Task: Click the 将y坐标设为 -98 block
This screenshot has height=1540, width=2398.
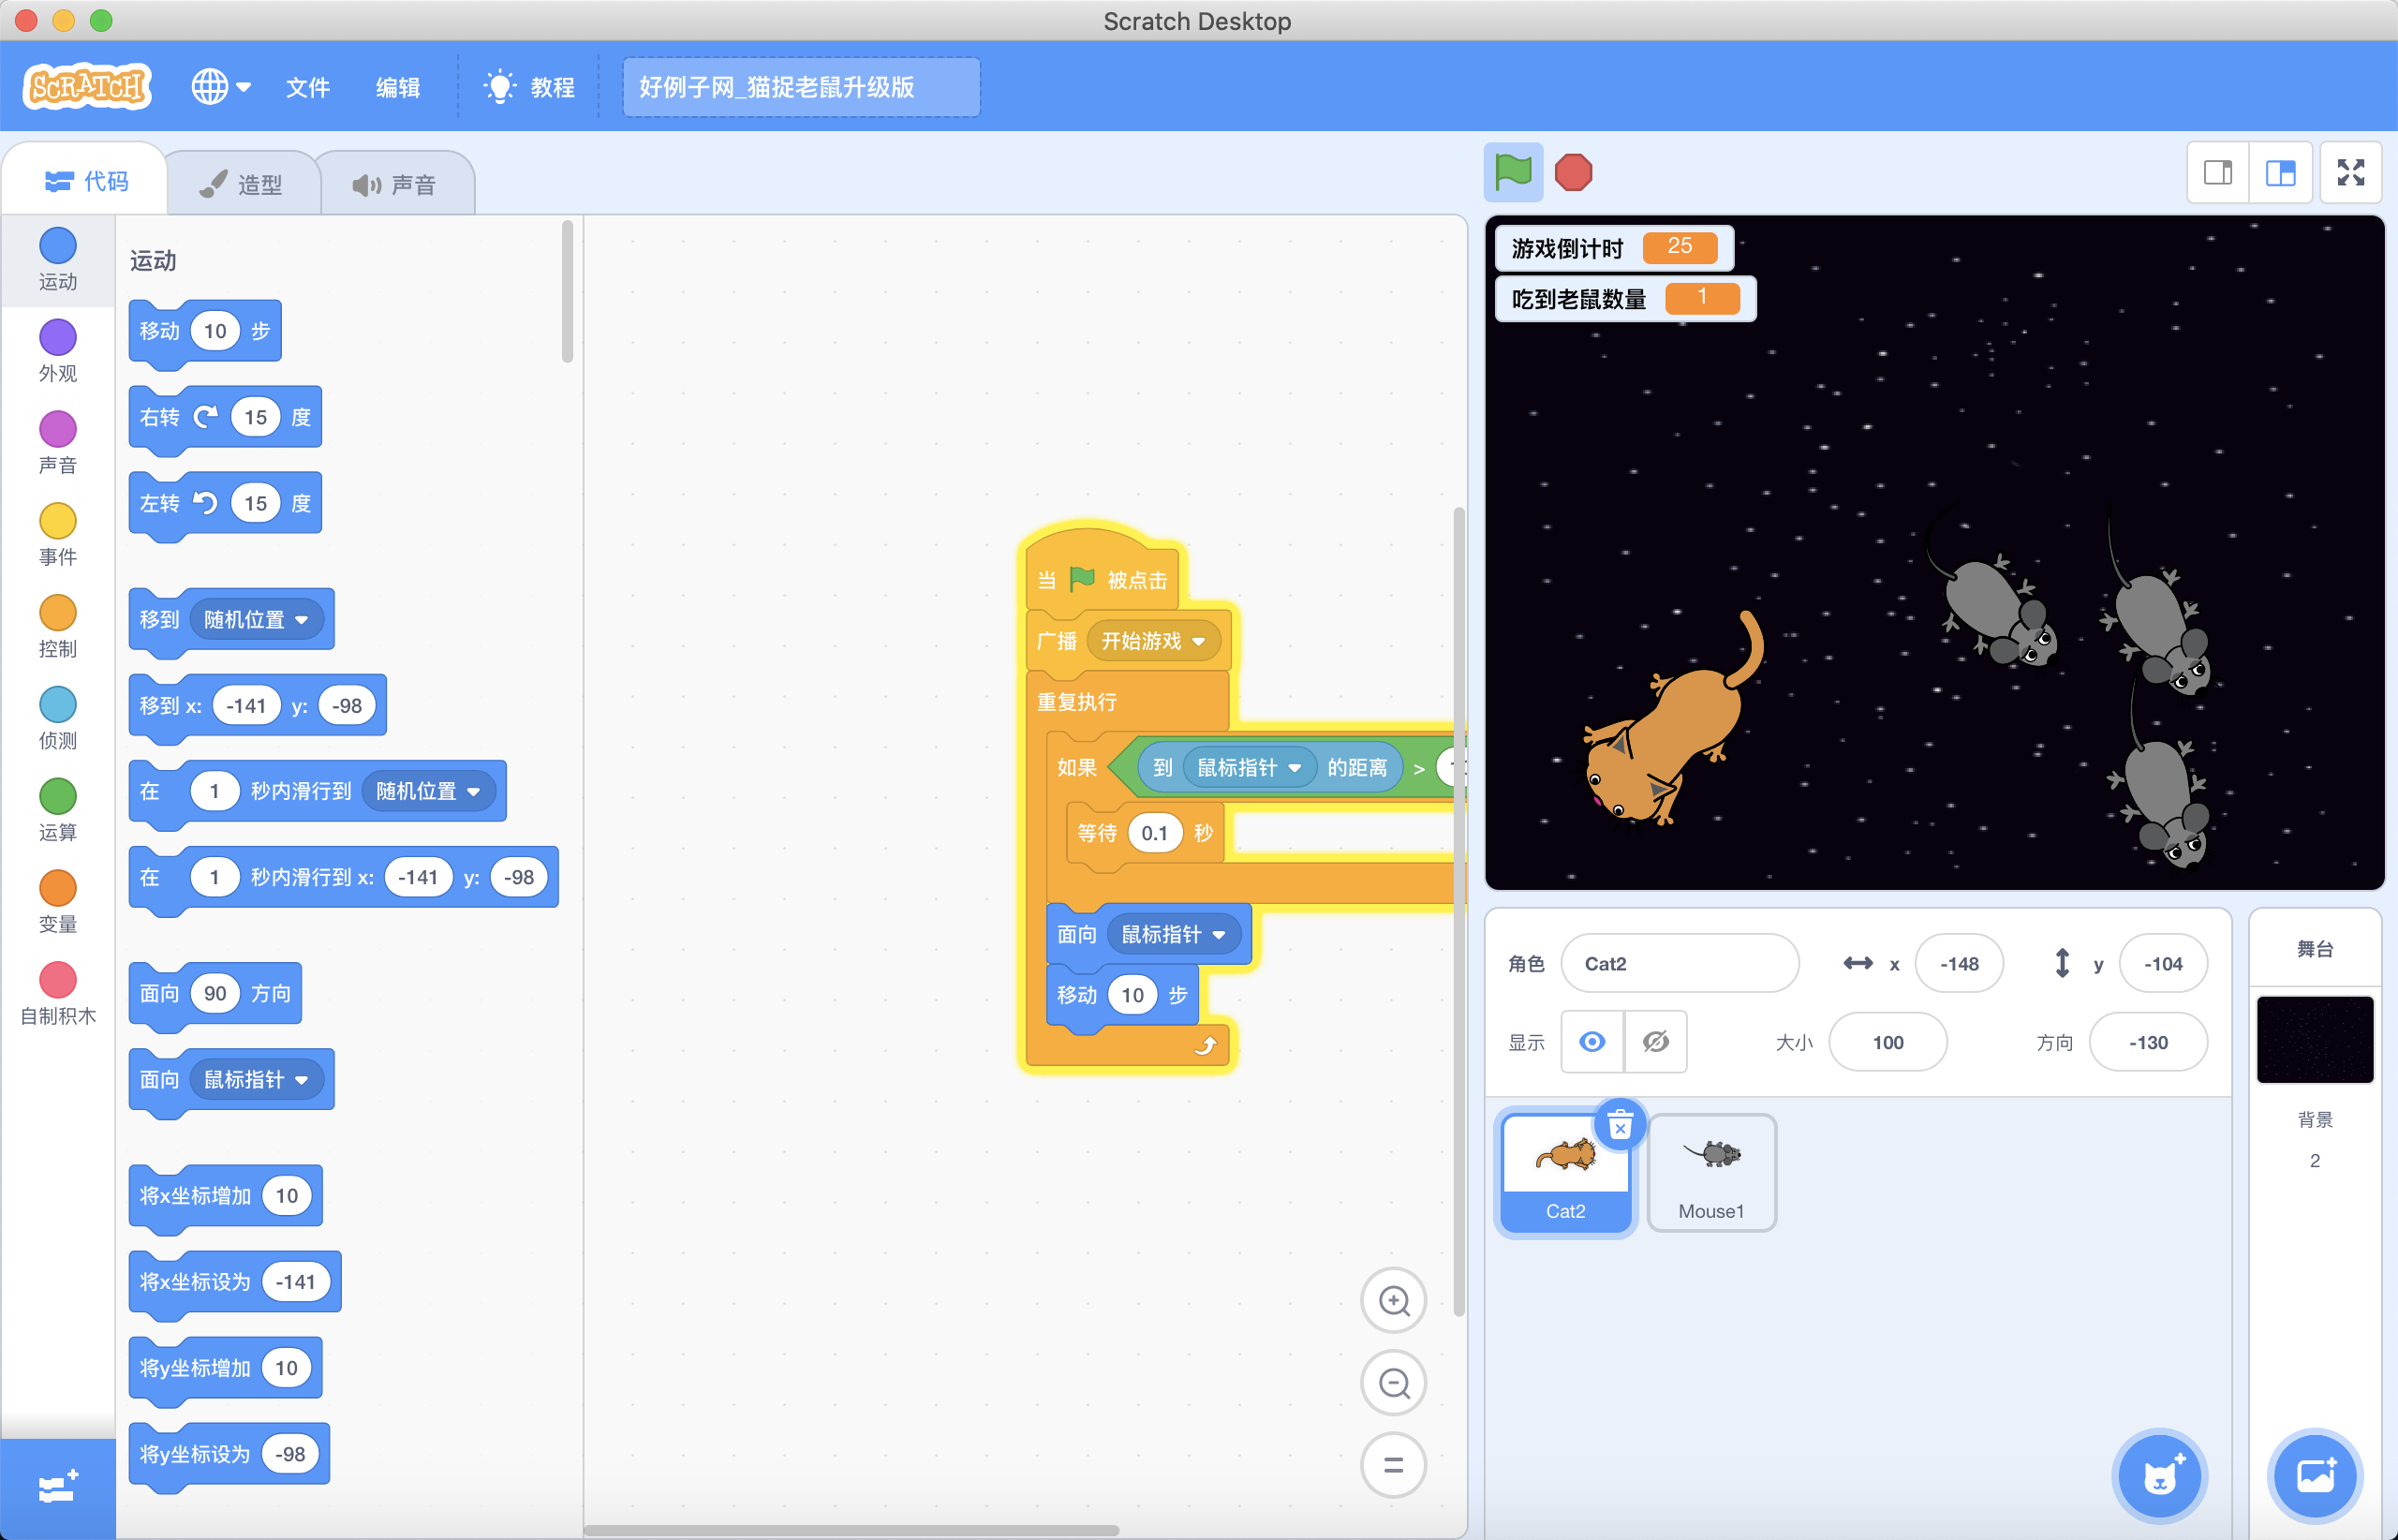Action: click(x=229, y=1453)
